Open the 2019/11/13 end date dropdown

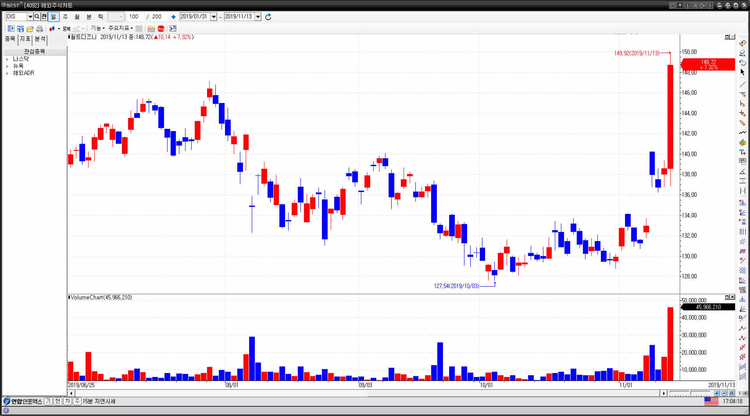[258, 17]
